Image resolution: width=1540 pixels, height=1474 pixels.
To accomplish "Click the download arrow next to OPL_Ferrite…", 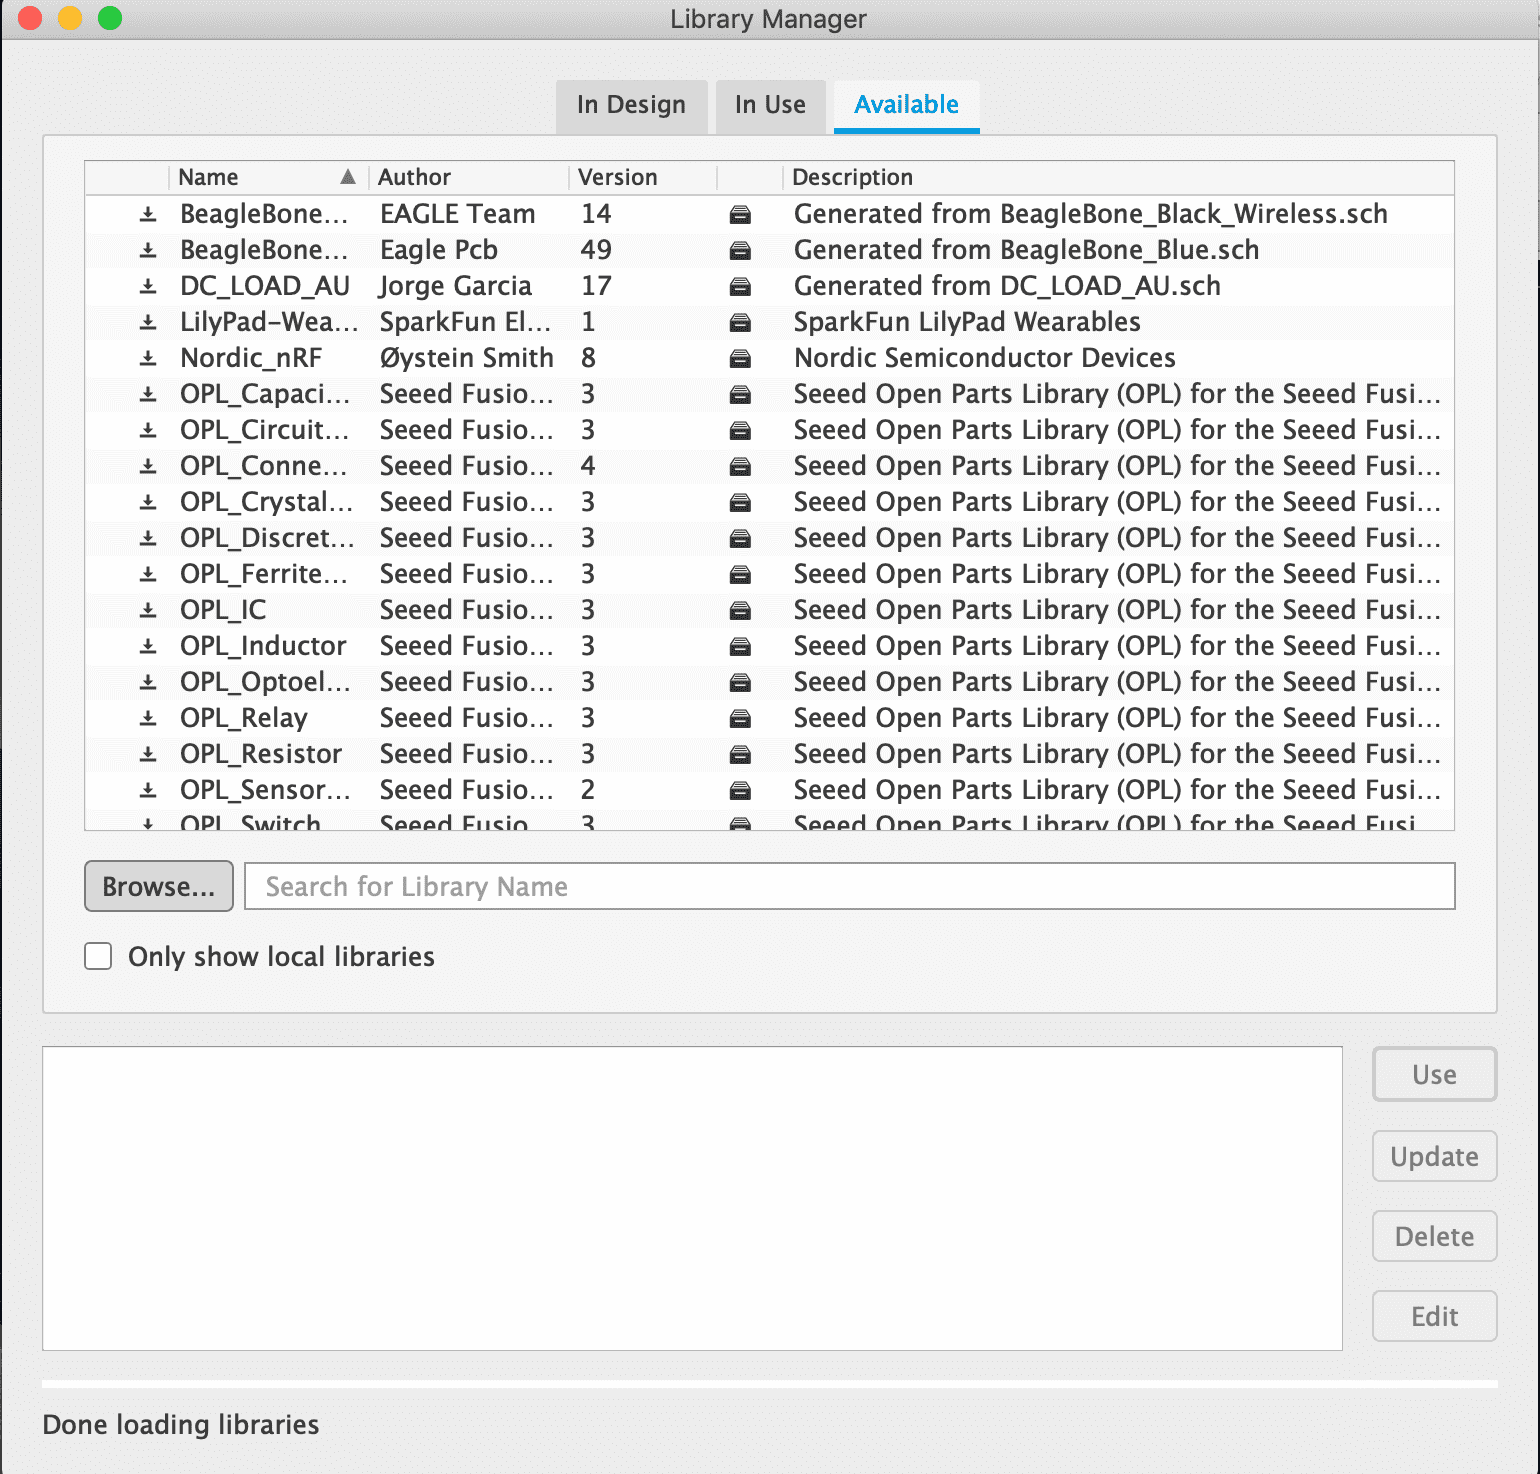I will [148, 574].
